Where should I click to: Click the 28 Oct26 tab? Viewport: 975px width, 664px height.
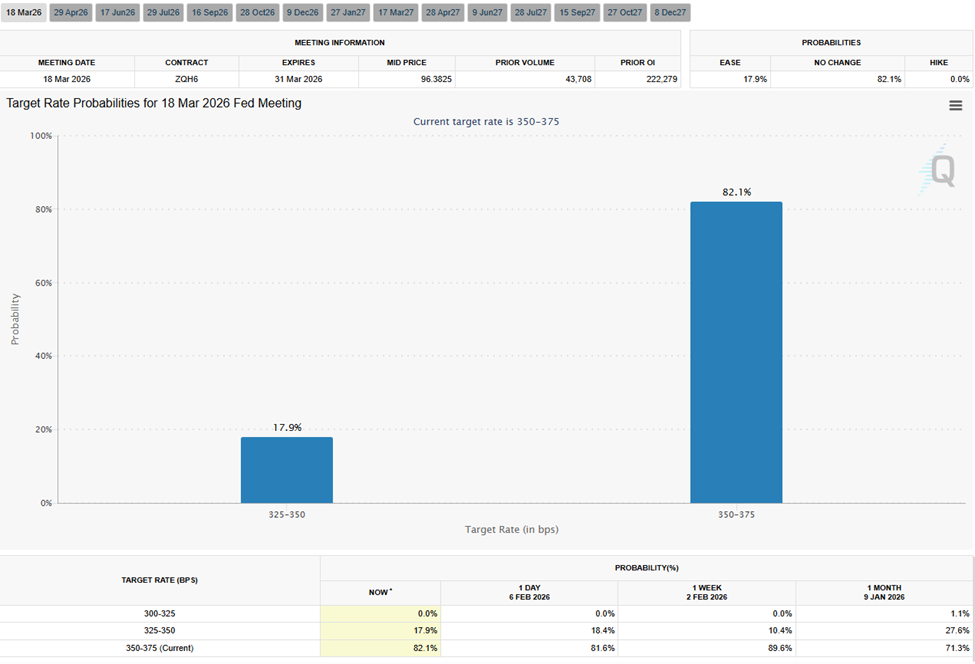[x=256, y=14]
